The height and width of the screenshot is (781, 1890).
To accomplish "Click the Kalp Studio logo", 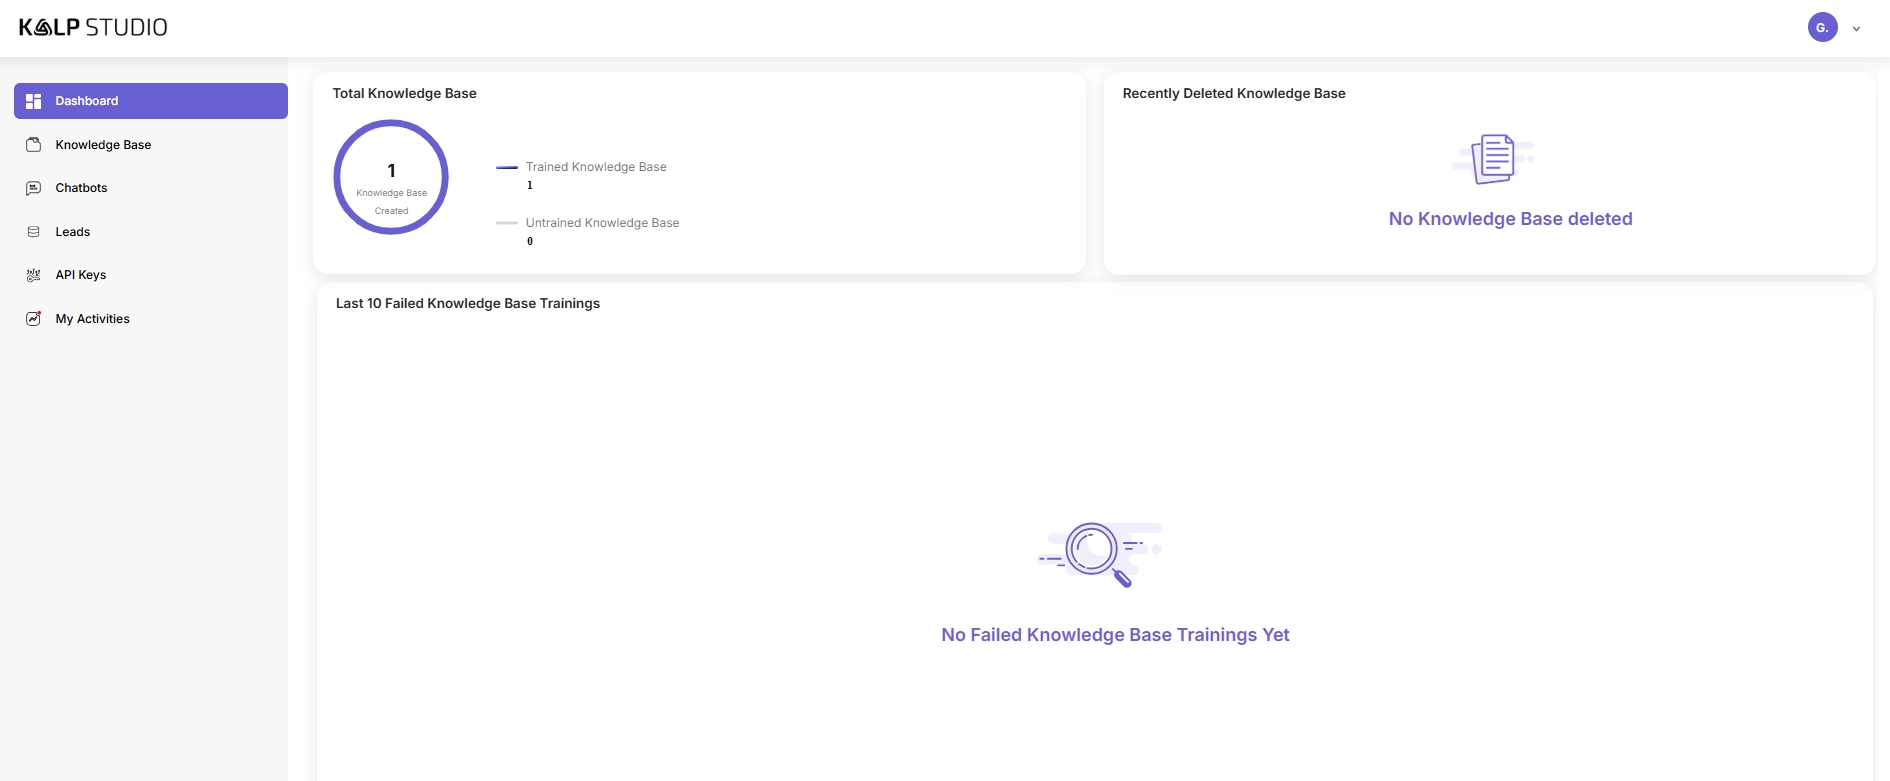I will (x=93, y=28).
